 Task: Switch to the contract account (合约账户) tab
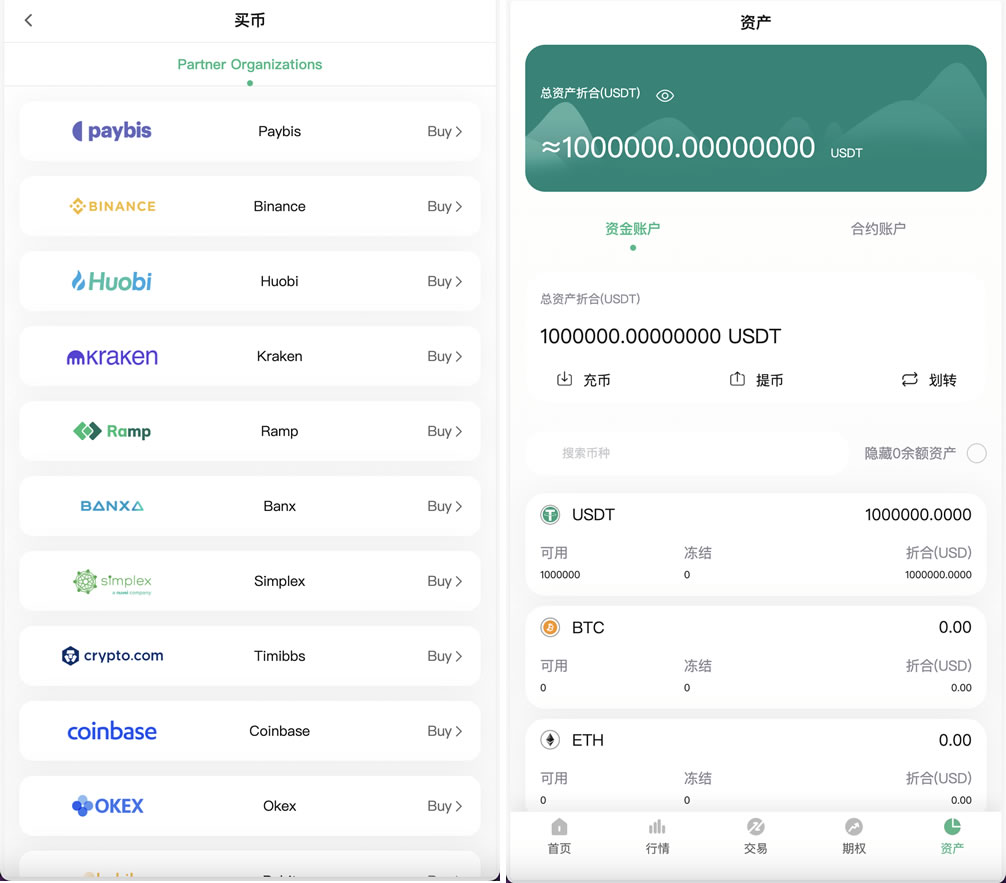(x=878, y=229)
